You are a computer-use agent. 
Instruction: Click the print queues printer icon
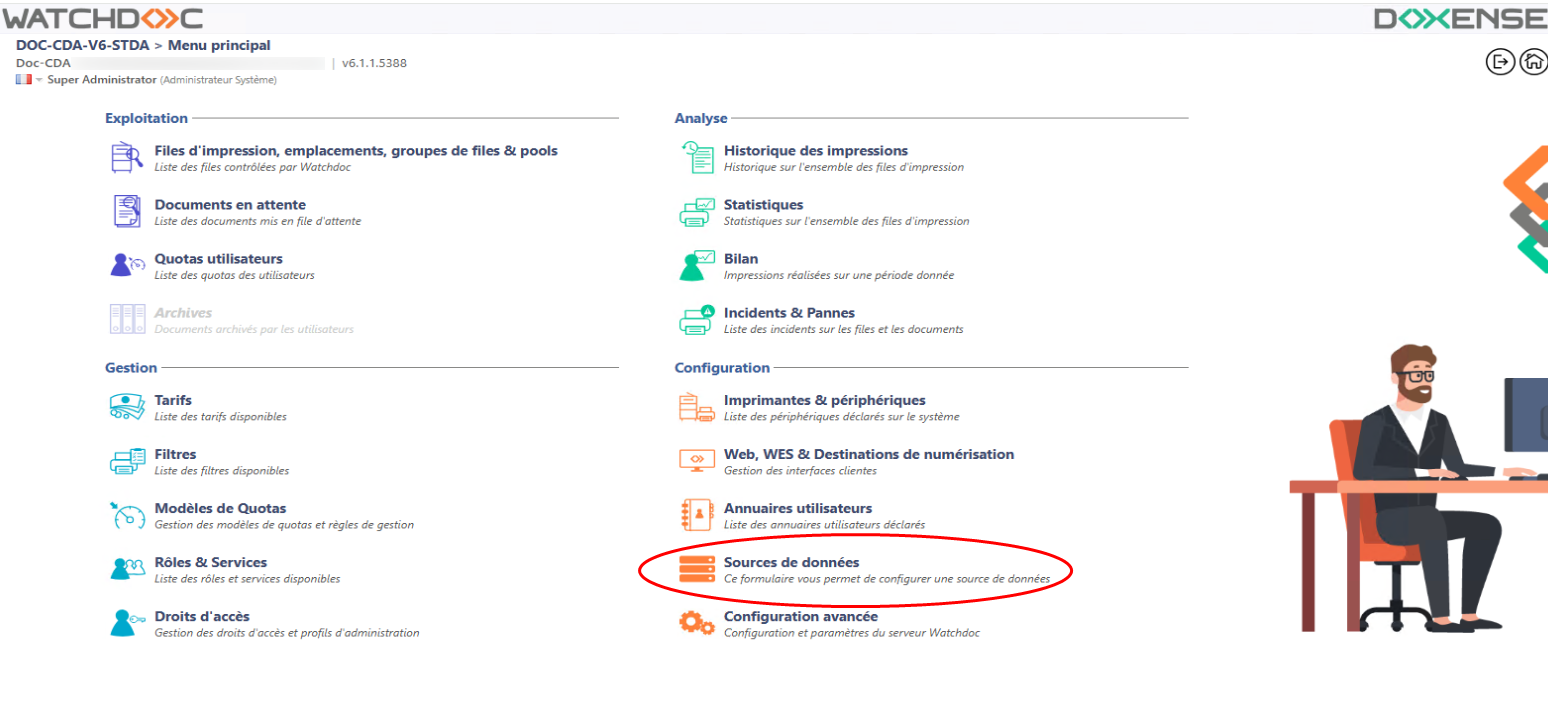tap(127, 158)
